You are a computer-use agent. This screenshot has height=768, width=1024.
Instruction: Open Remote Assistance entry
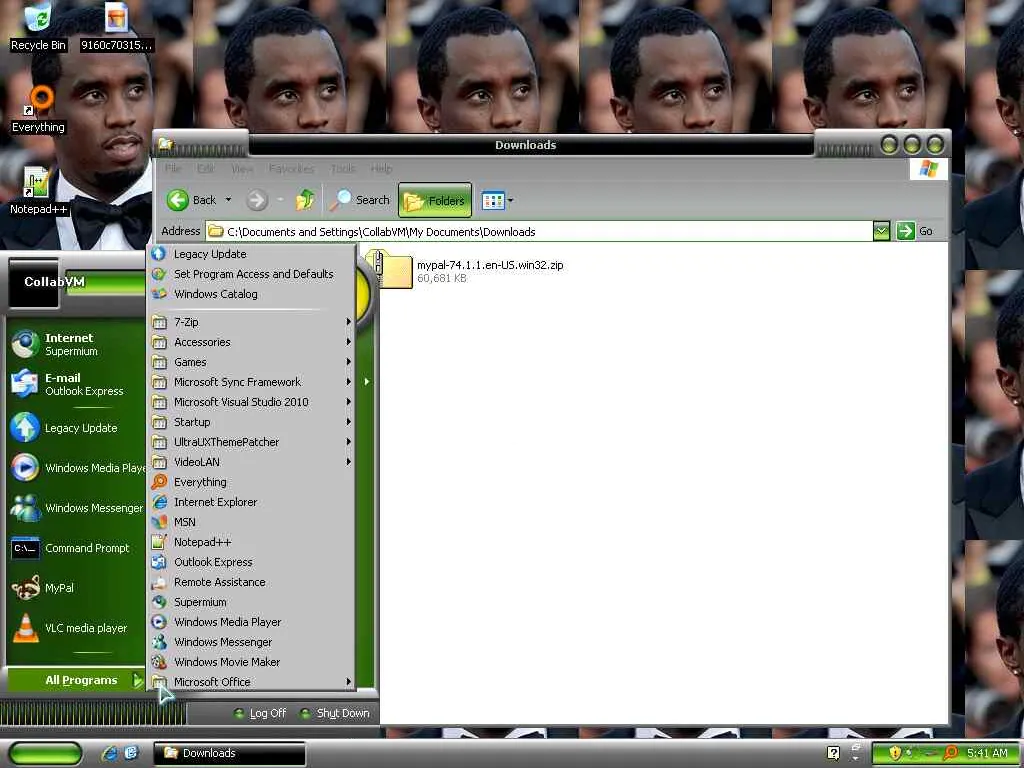[x=252, y=582]
